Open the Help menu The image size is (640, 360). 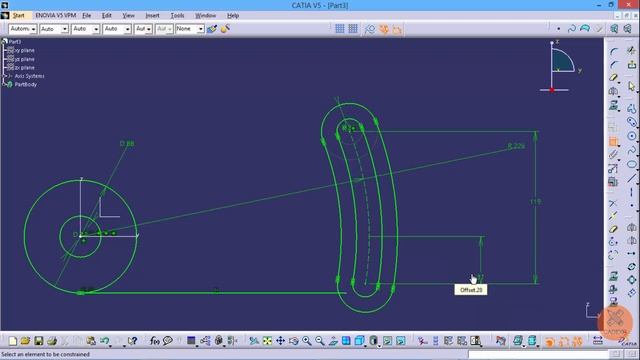point(233,16)
